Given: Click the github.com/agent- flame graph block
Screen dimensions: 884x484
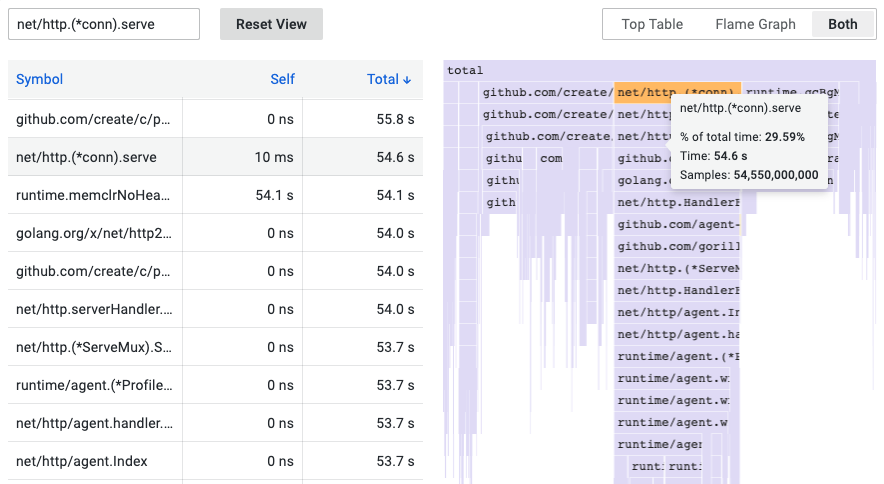Looking at the screenshot, I should click(677, 225).
